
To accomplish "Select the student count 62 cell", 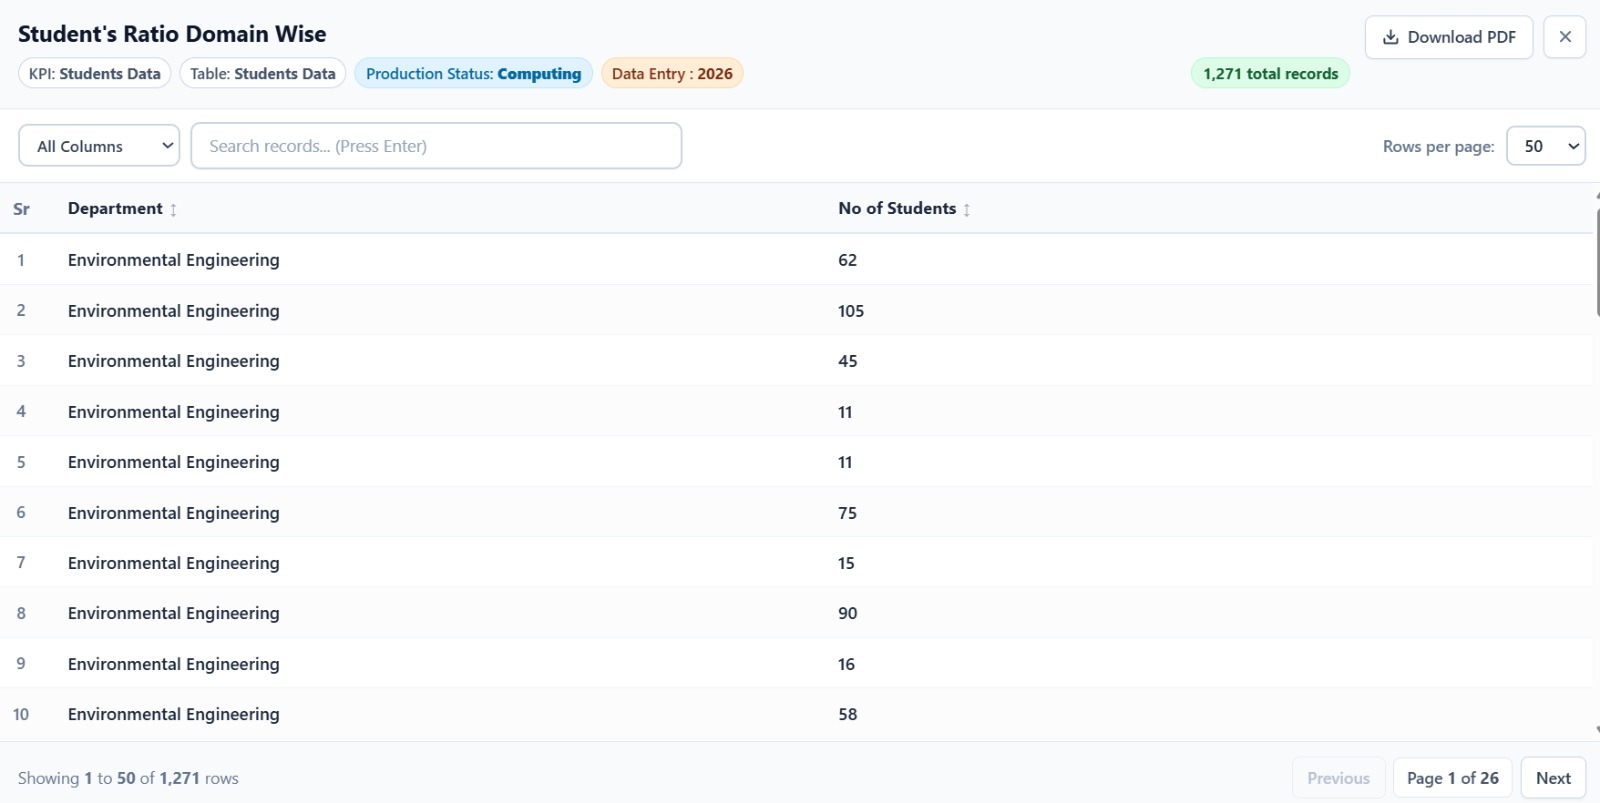I will click(x=847, y=260).
